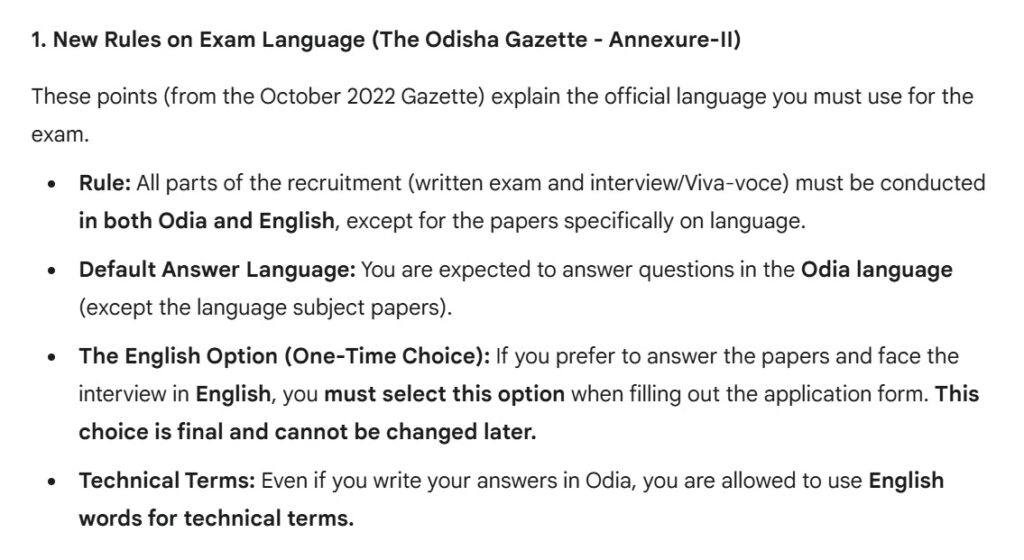Click bold "words for technical terms." text
This screenshot has height=560, width=1024.
216,519
